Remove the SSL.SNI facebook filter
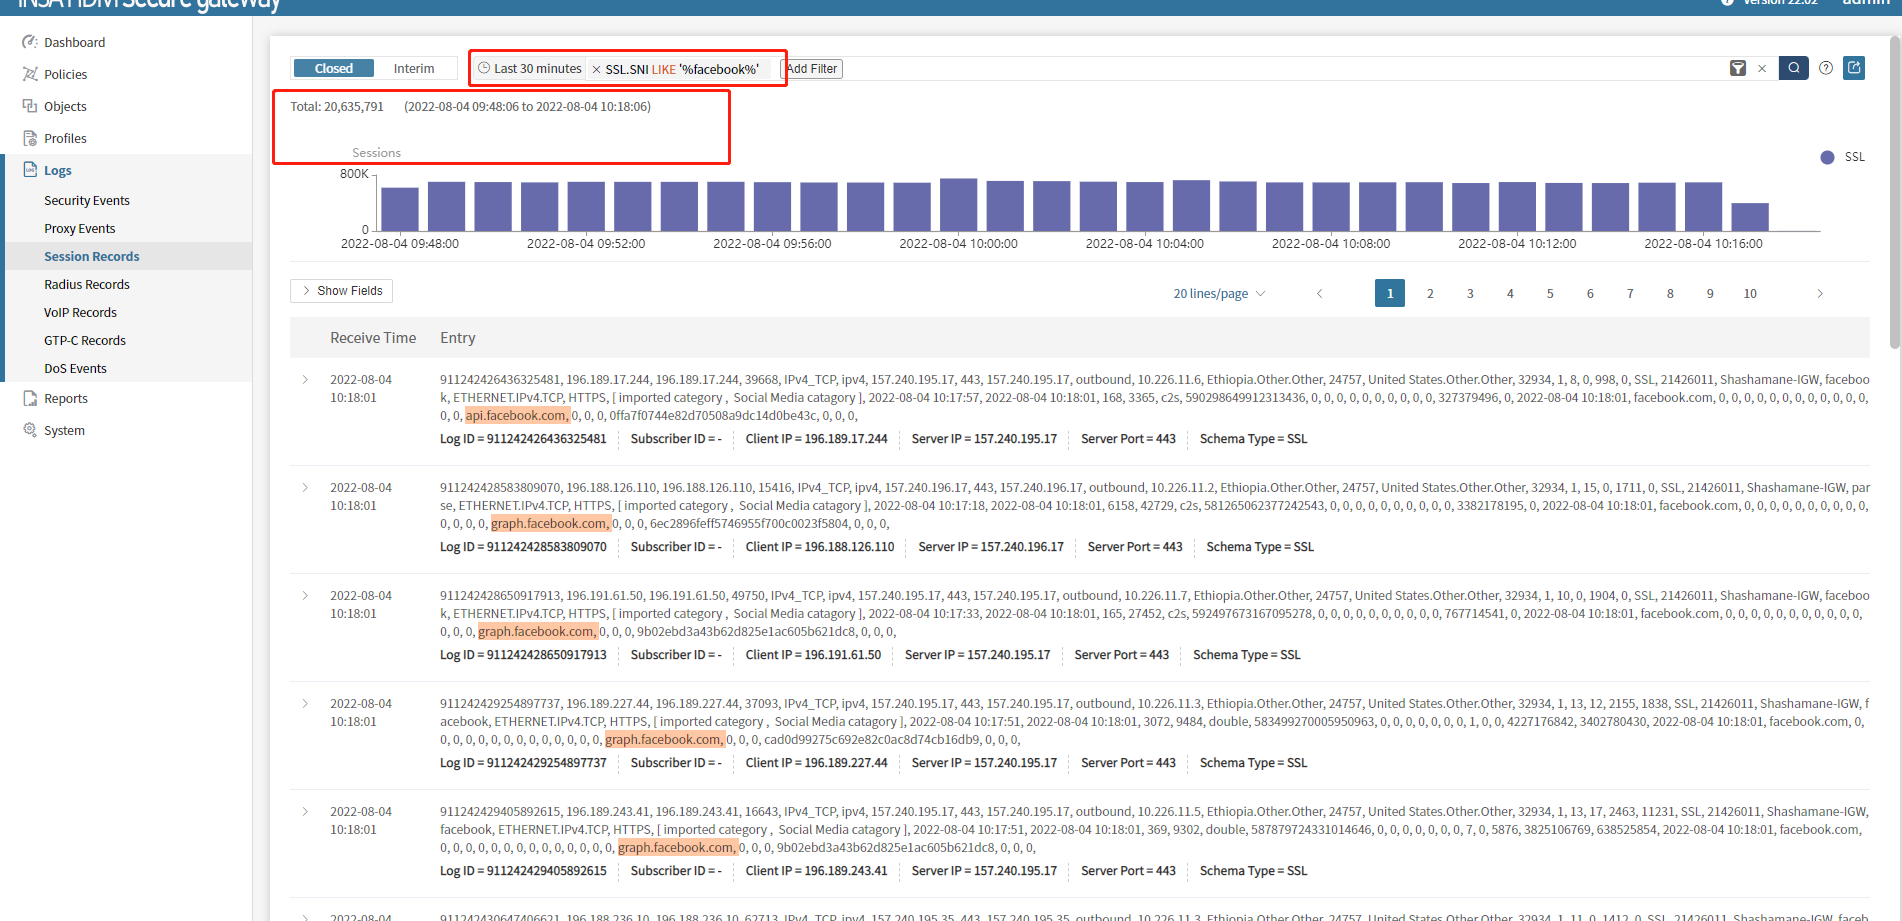Viewport: 1902px width, 921px height. pyautogui.click(x=597, y=70)
